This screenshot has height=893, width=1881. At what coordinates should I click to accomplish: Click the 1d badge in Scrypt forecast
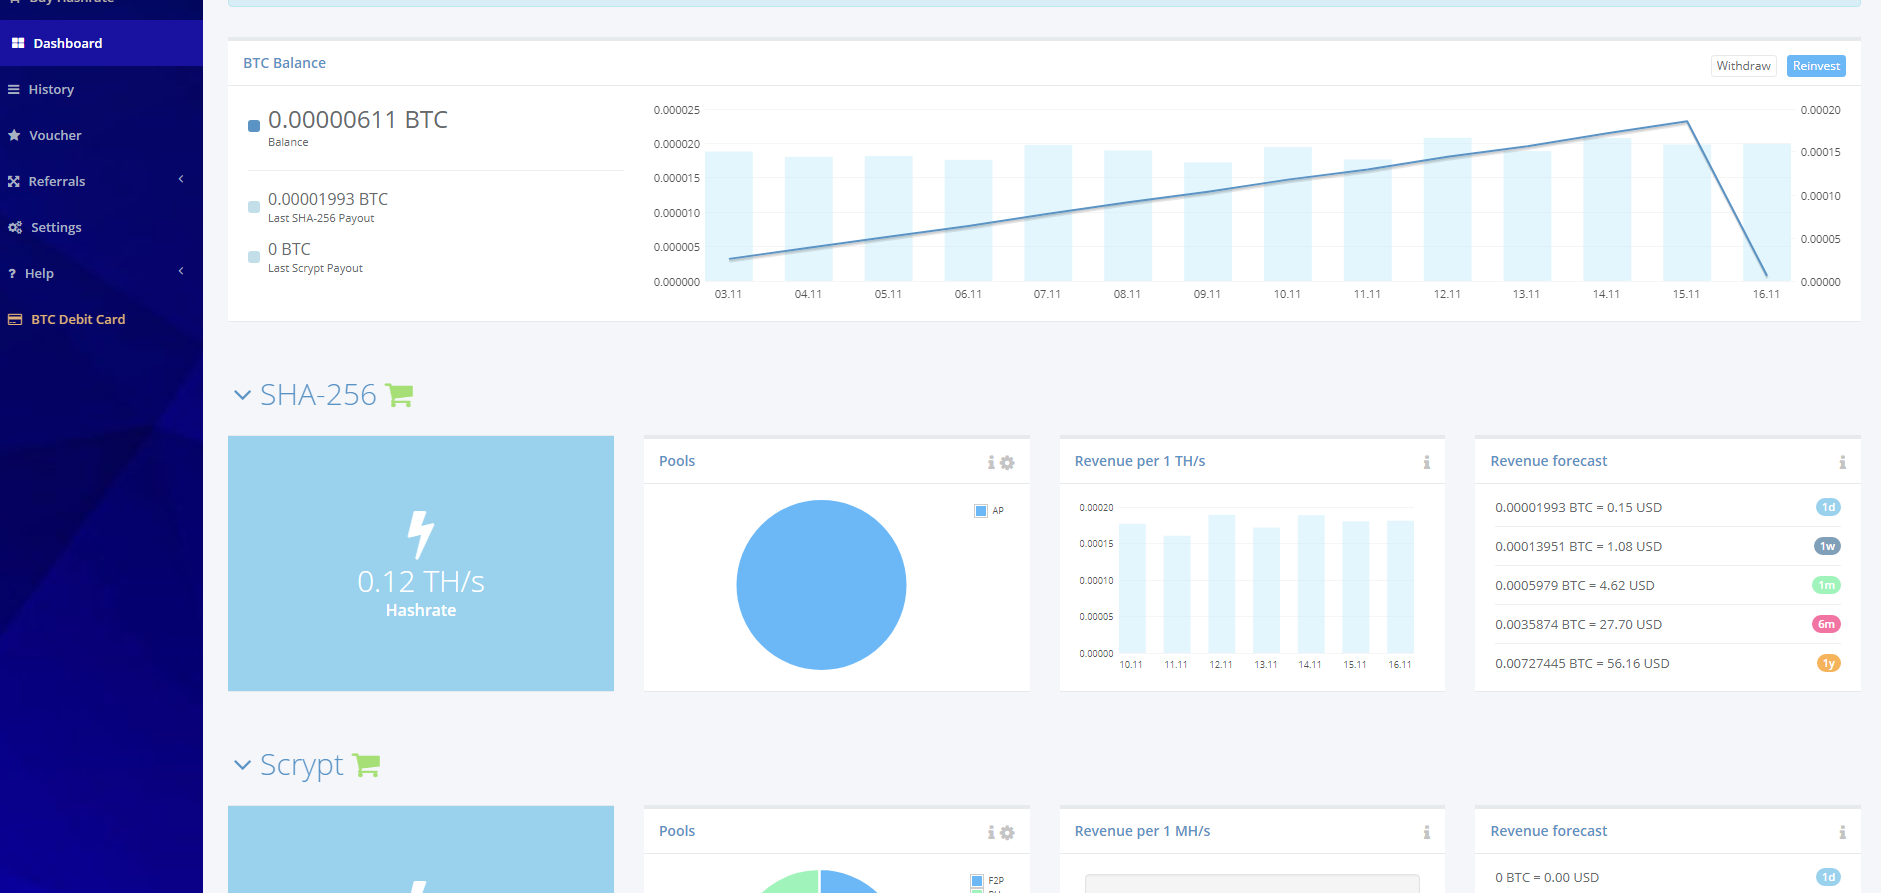point(1828,877)
